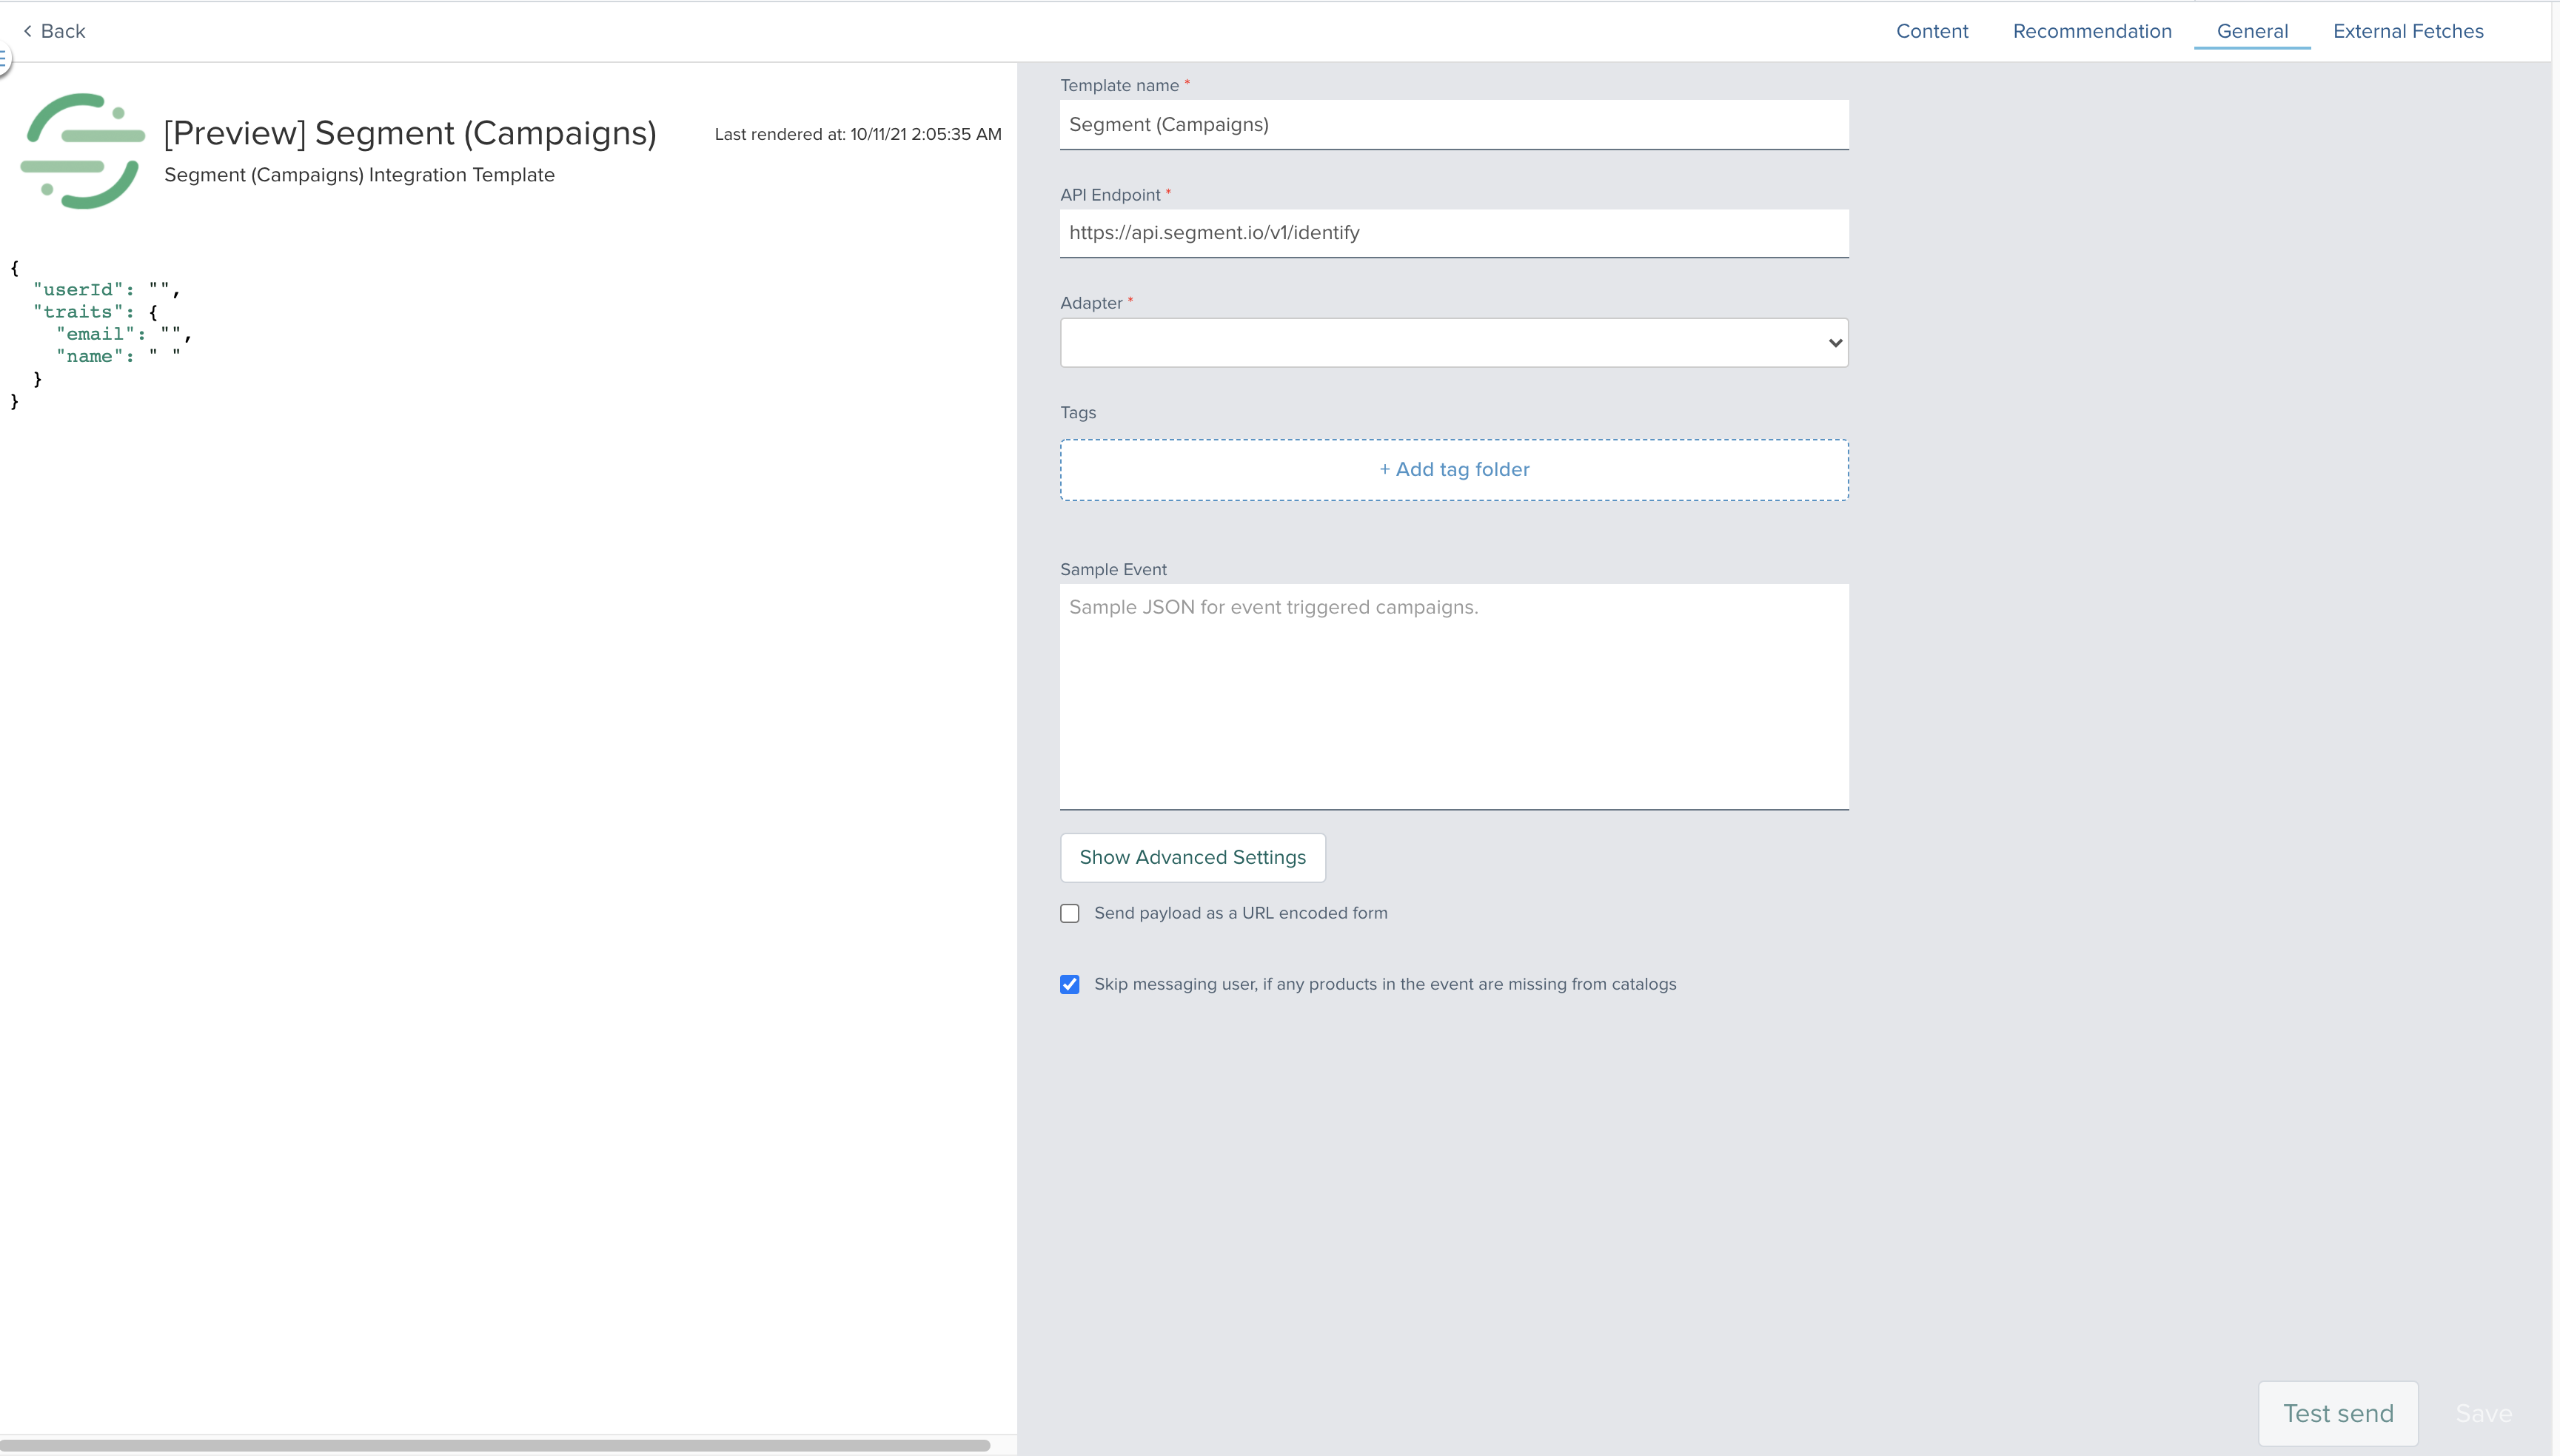This screenshot has height=1456, width=2560.
Task: Uncheck skip messaging user for missing products
Action: point(1069,984)
